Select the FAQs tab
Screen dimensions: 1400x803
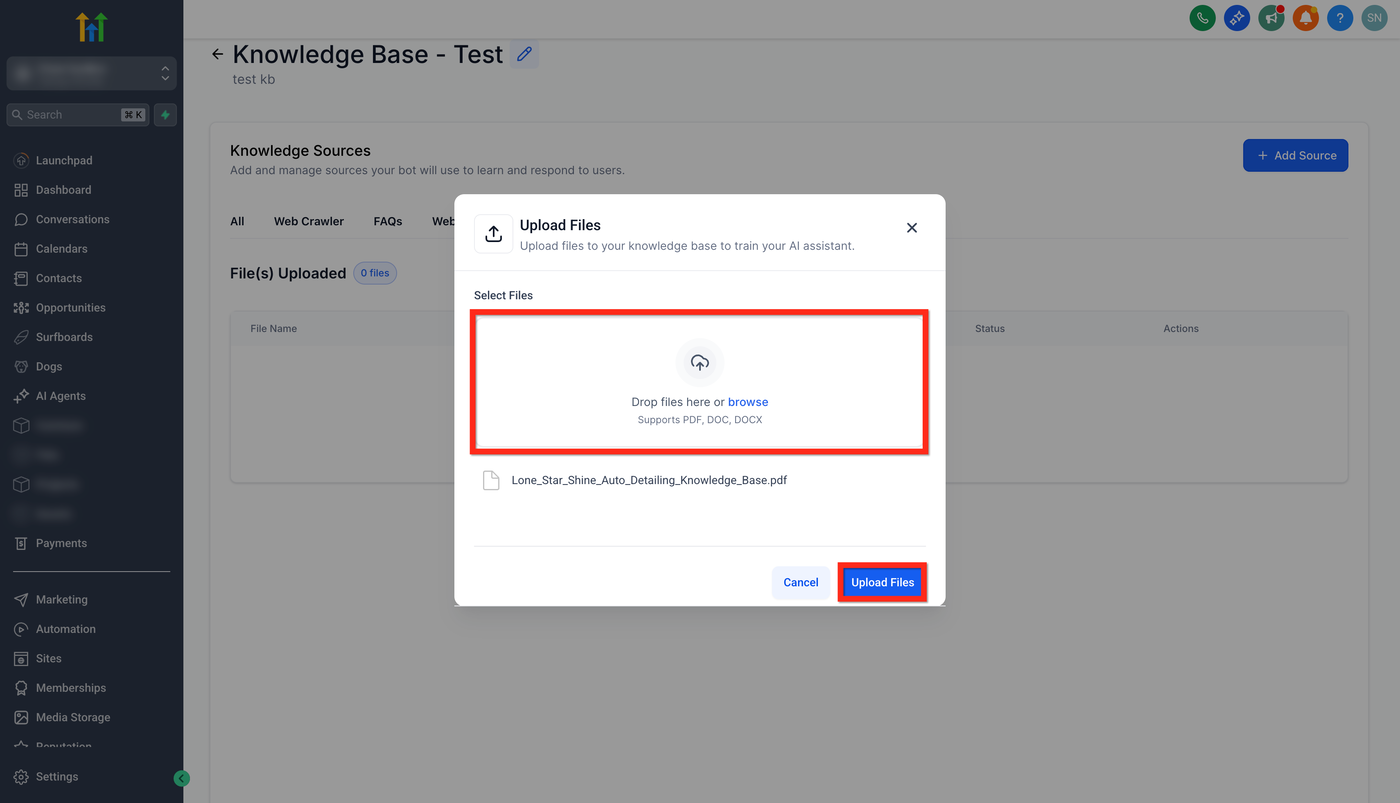pos(388,221)
